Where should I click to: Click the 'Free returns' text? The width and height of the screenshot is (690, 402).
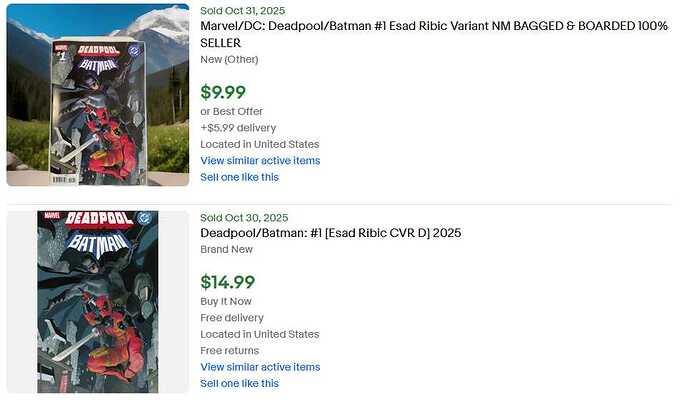coord(229,351)
